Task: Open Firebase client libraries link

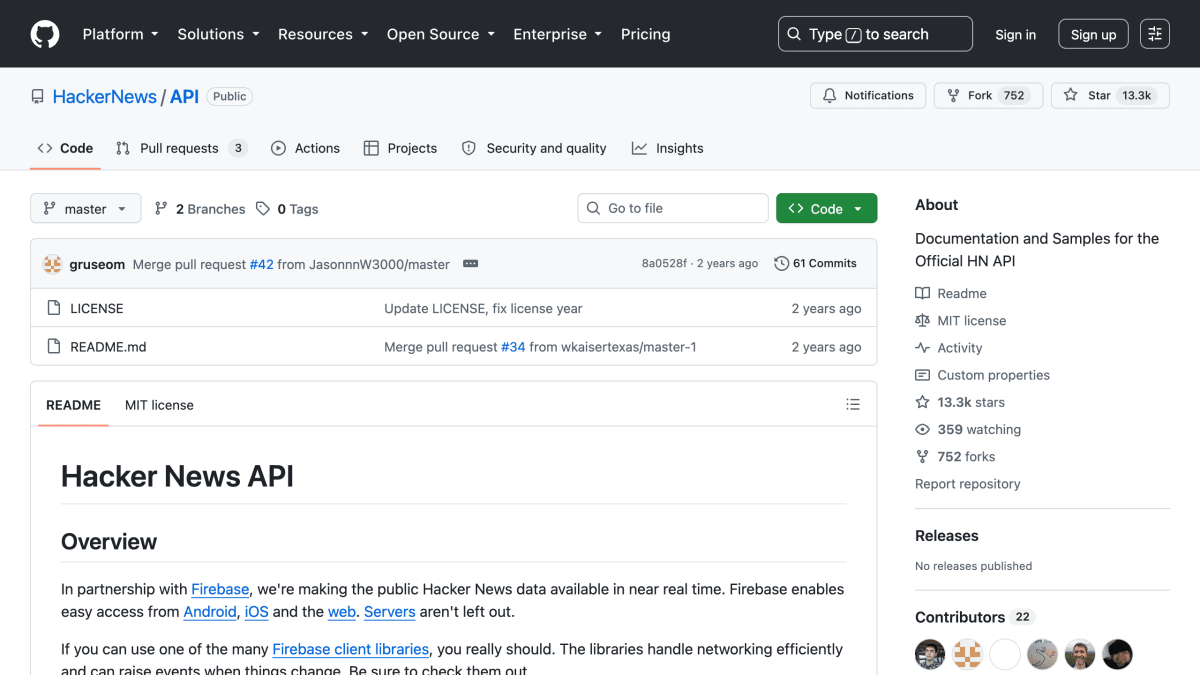Action: pos(351,649)
